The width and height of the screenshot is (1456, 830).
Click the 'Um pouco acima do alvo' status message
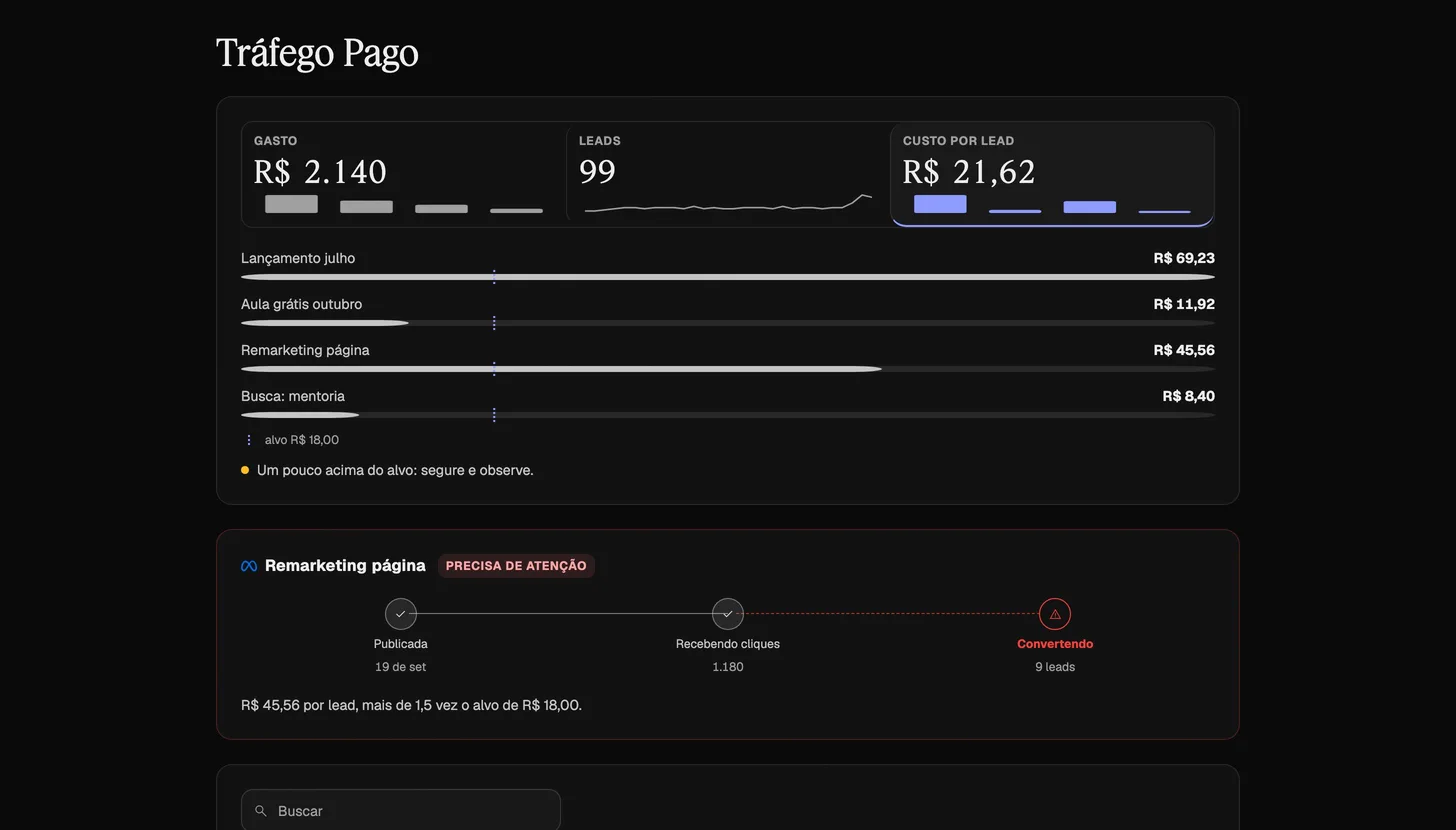click(x=395, y=470)
